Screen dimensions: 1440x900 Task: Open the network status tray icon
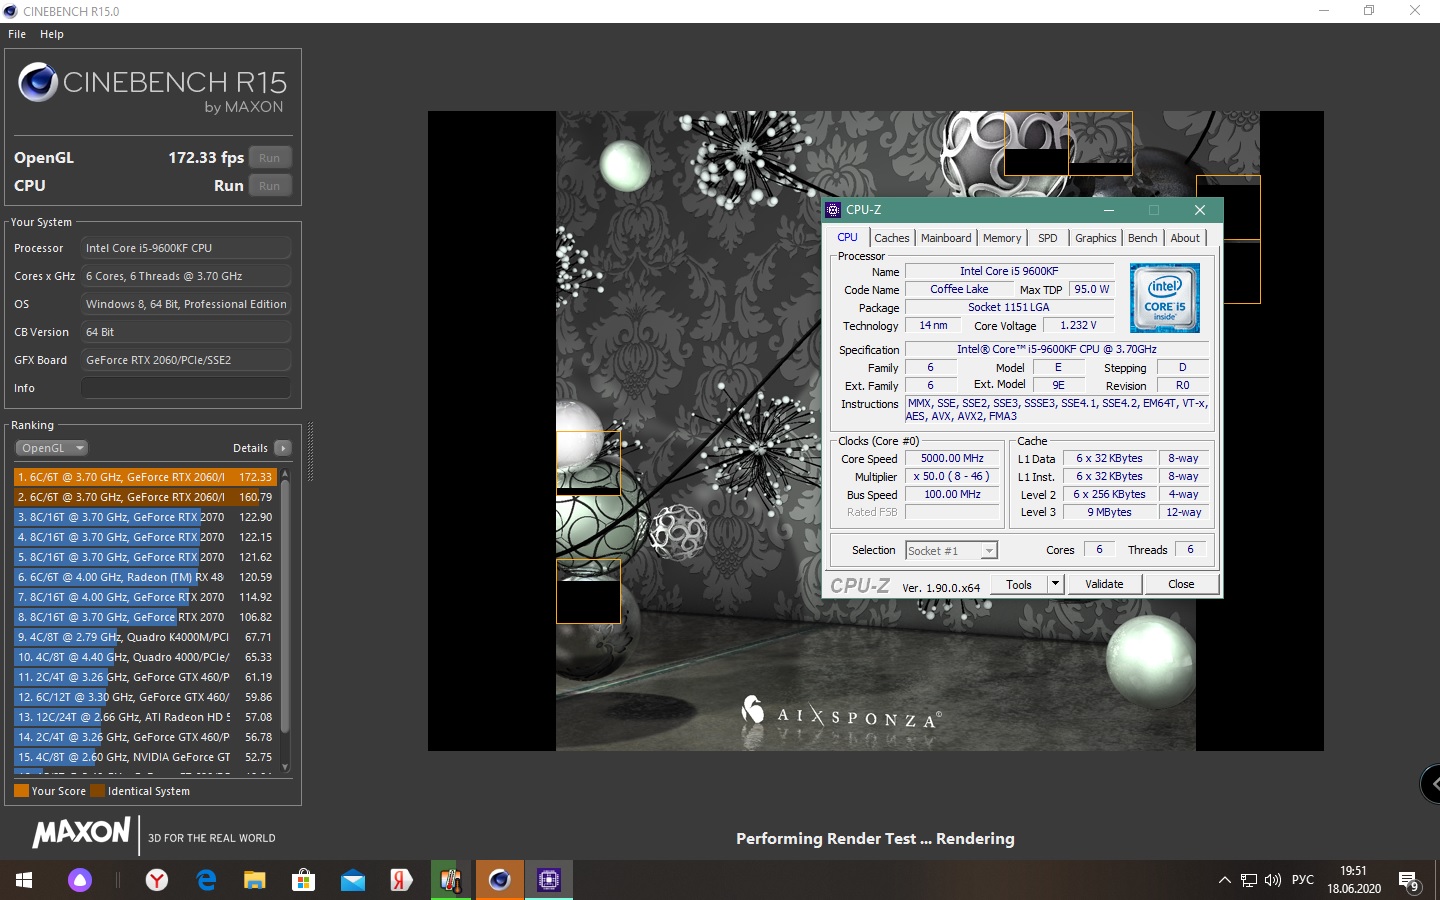tap(1249, 880)
